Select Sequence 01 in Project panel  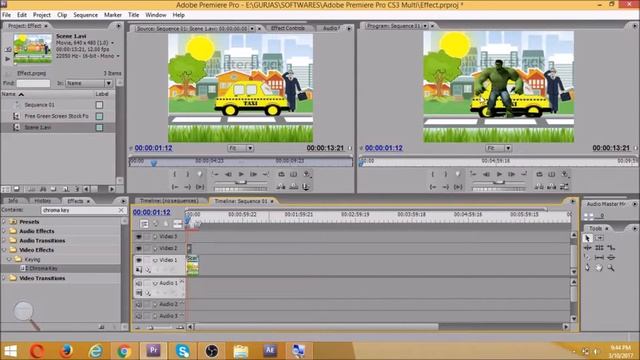[x=39, y=105]
